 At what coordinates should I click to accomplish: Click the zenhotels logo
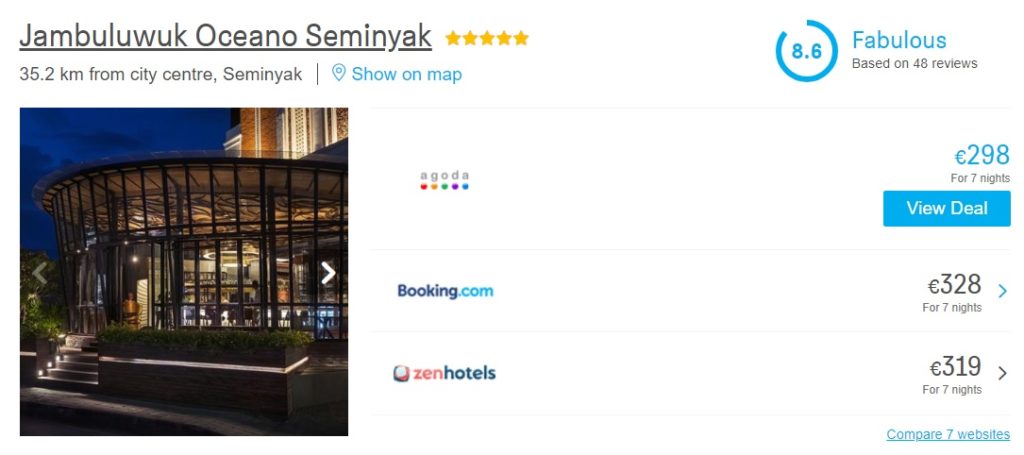[444, 374]
